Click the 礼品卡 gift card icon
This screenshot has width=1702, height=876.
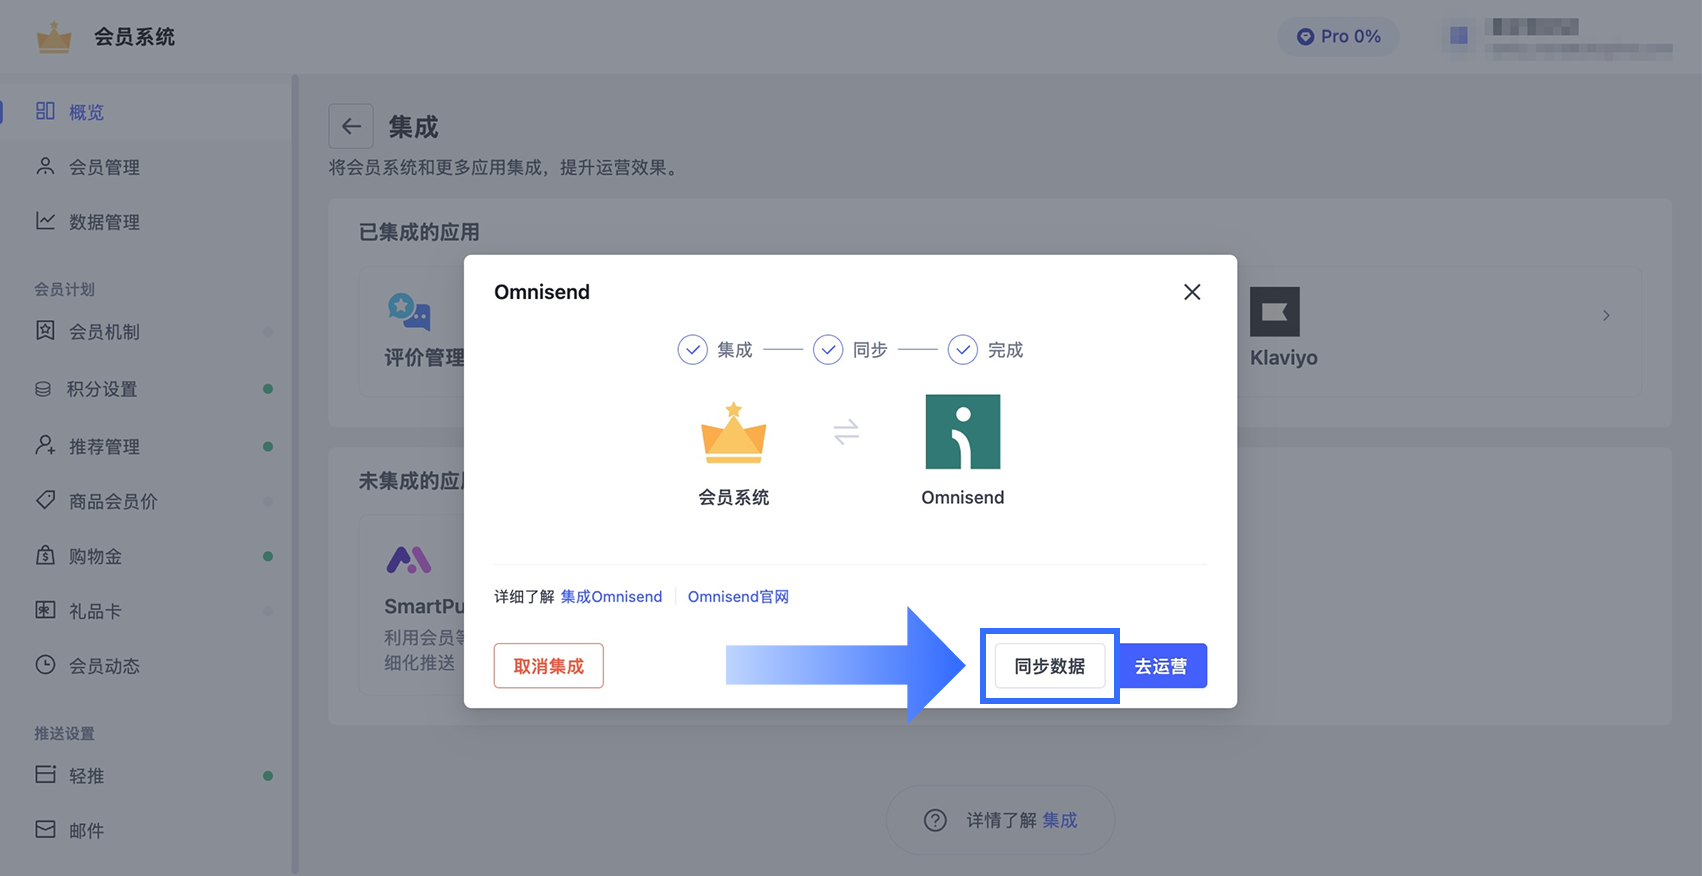pos(45,610)
